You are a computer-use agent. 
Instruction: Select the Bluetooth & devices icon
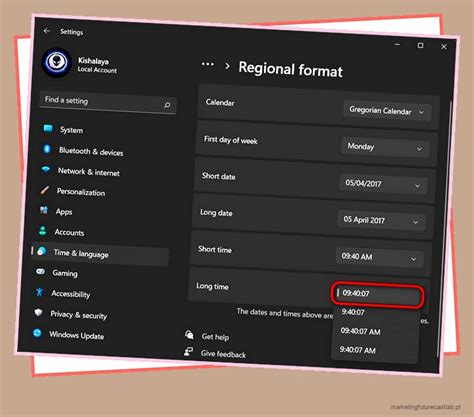pyautogui.click(x=47, y=149)
